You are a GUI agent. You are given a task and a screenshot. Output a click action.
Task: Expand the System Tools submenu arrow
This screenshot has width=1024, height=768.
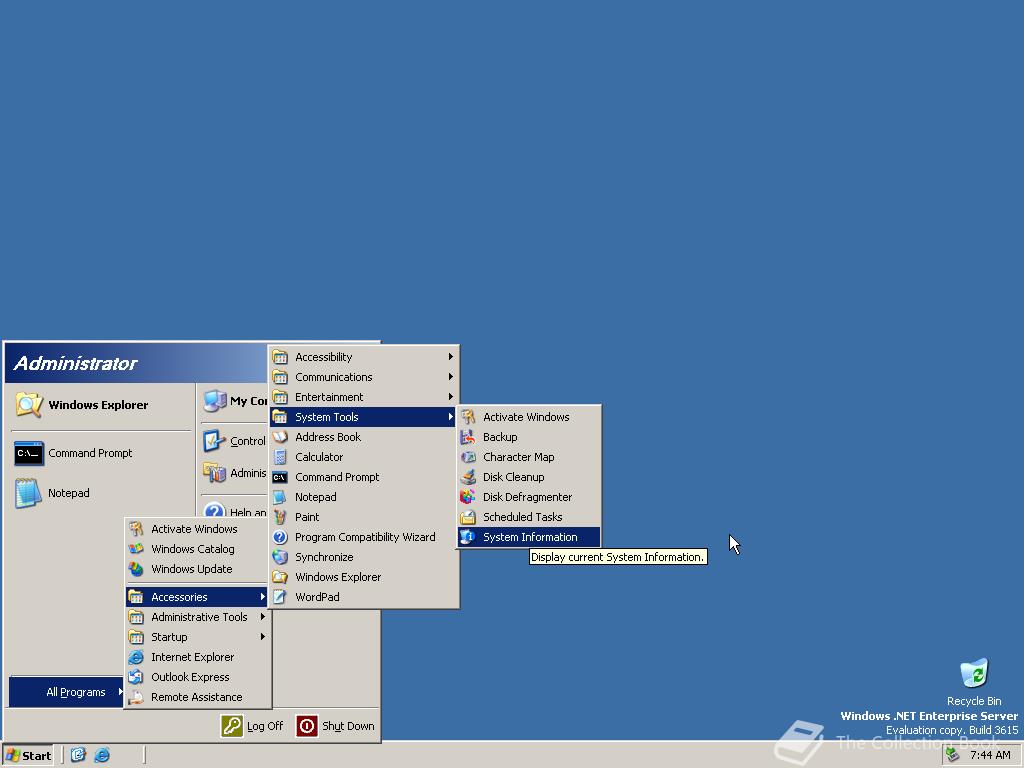(x=451, y=417)
